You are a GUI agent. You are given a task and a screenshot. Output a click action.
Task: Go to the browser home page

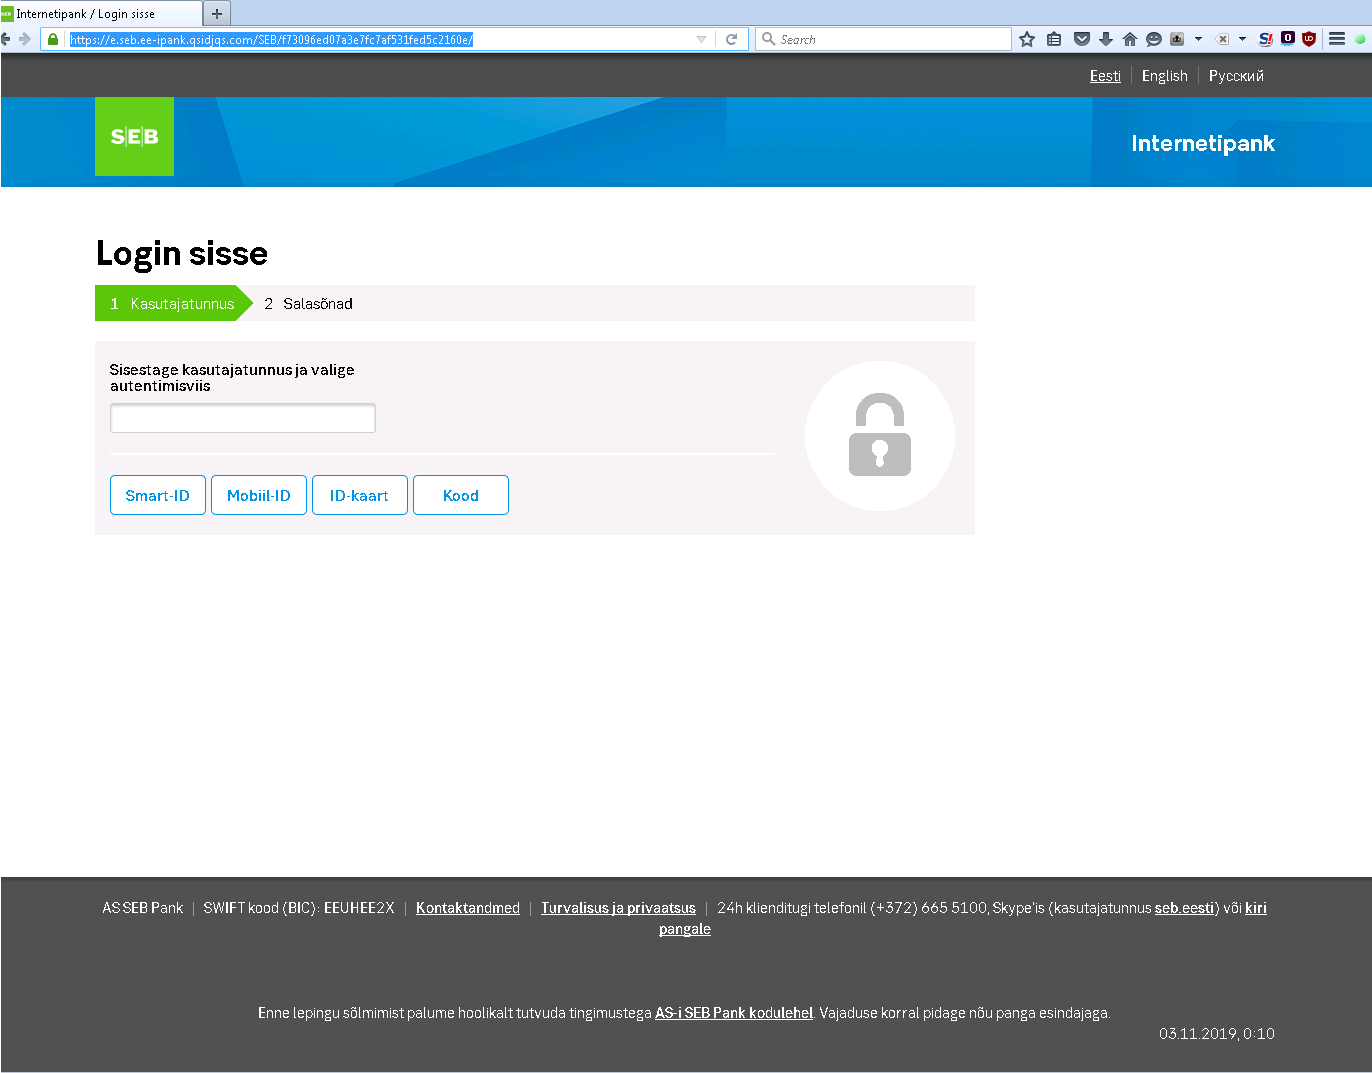[x=1130, y=39]
